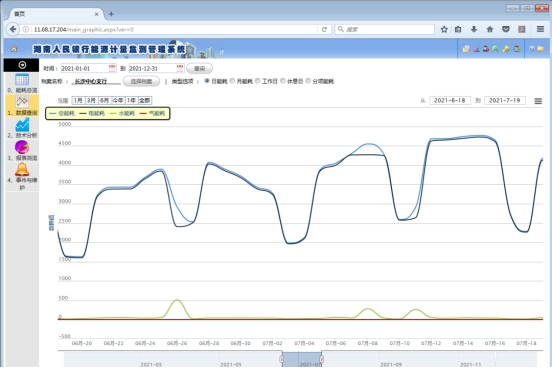Choose the 3月 range tab
This screenshot has height=368, width=552.
click(91, 100)
